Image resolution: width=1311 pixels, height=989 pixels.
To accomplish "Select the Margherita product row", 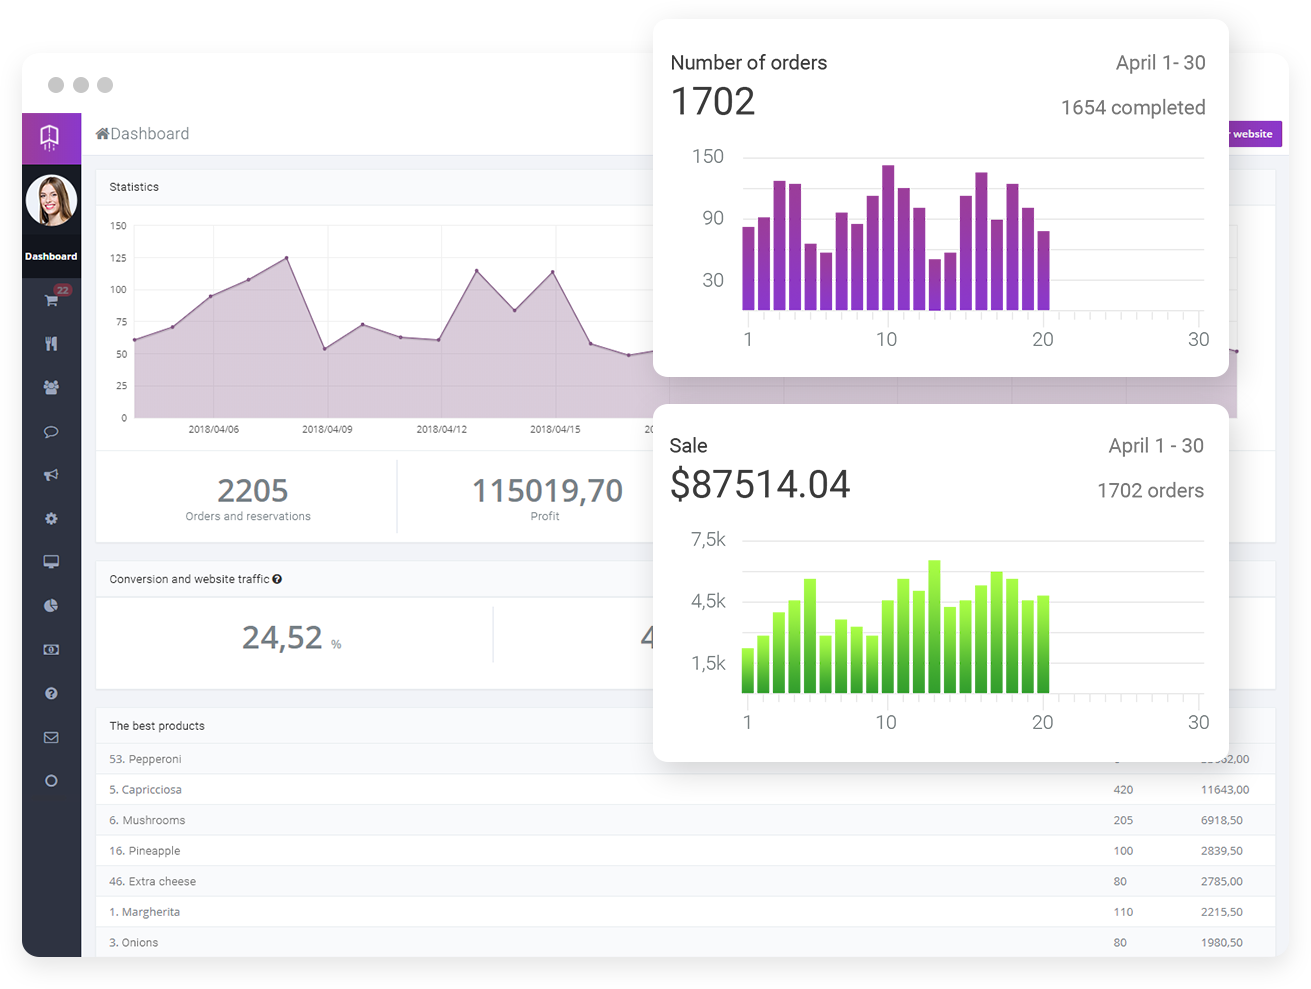I will click(x=145, y=912).
